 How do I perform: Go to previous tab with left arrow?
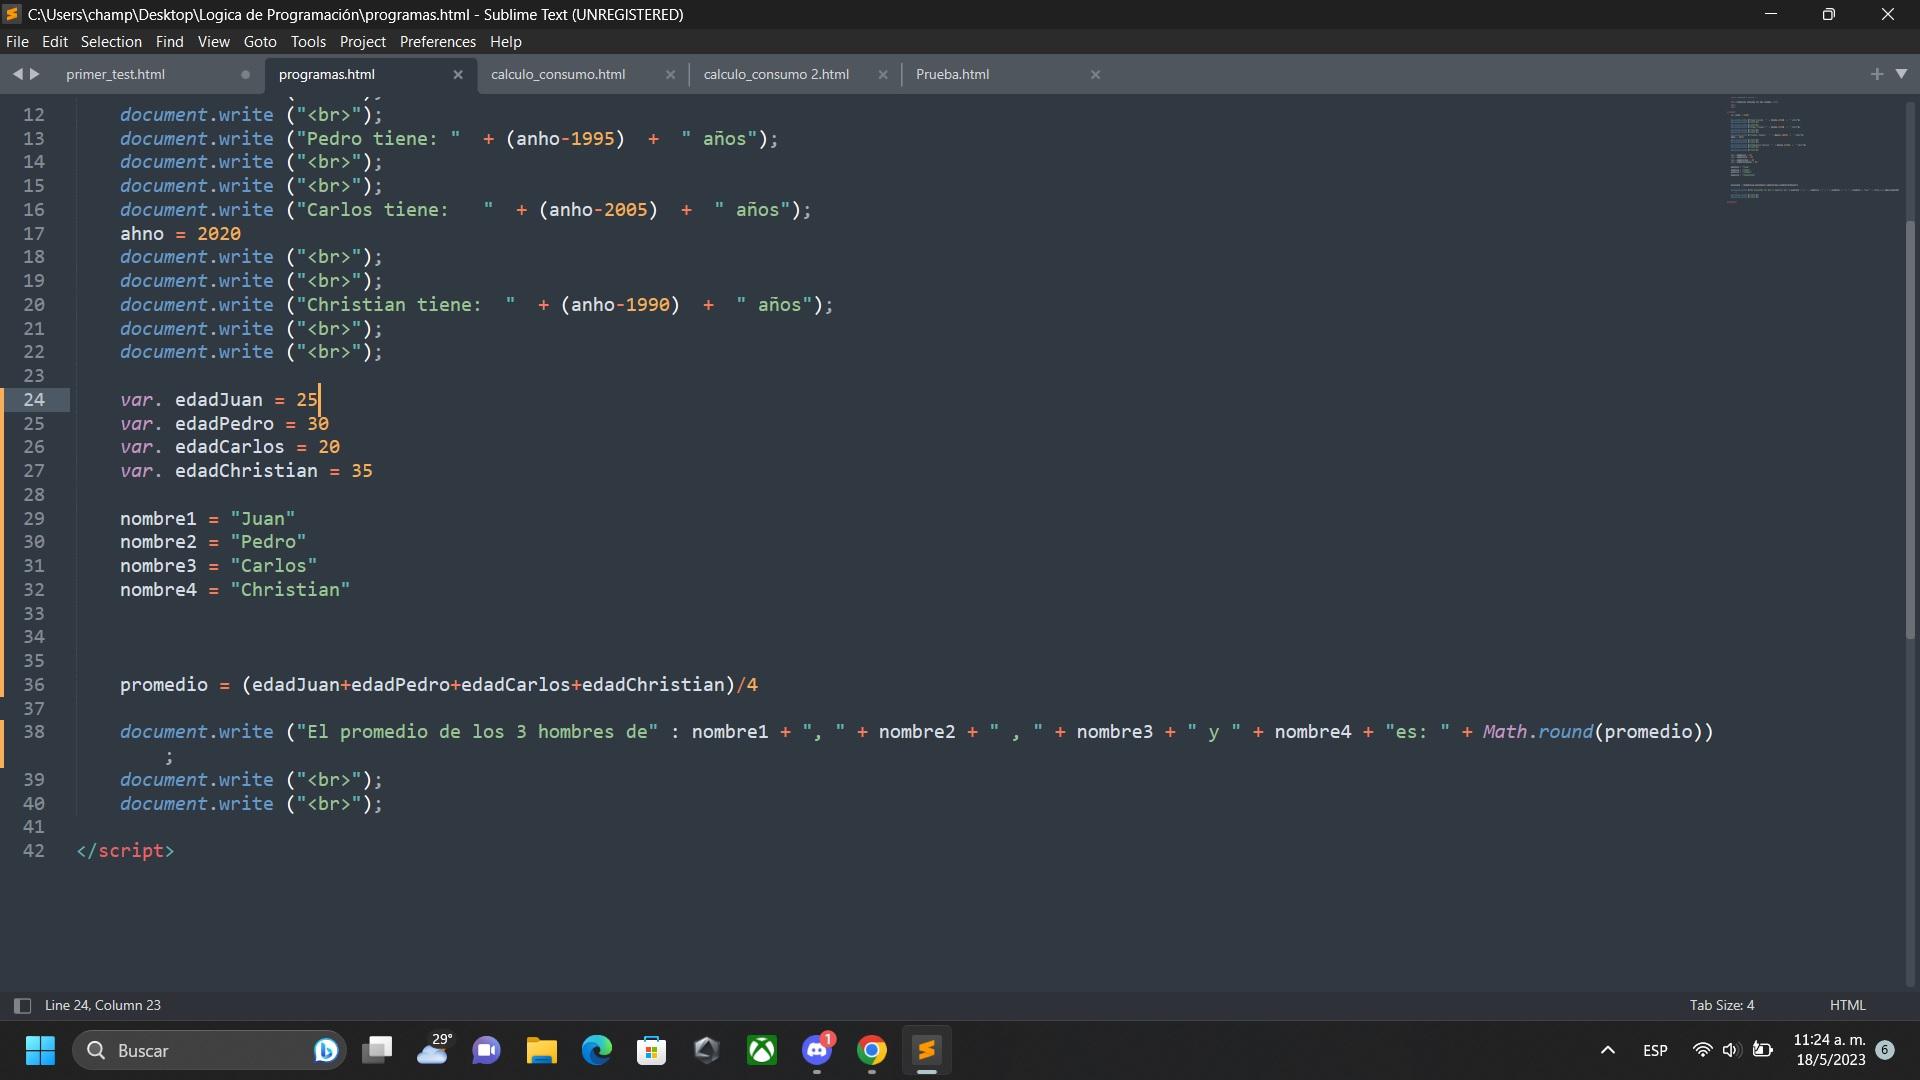click(17, 74)
